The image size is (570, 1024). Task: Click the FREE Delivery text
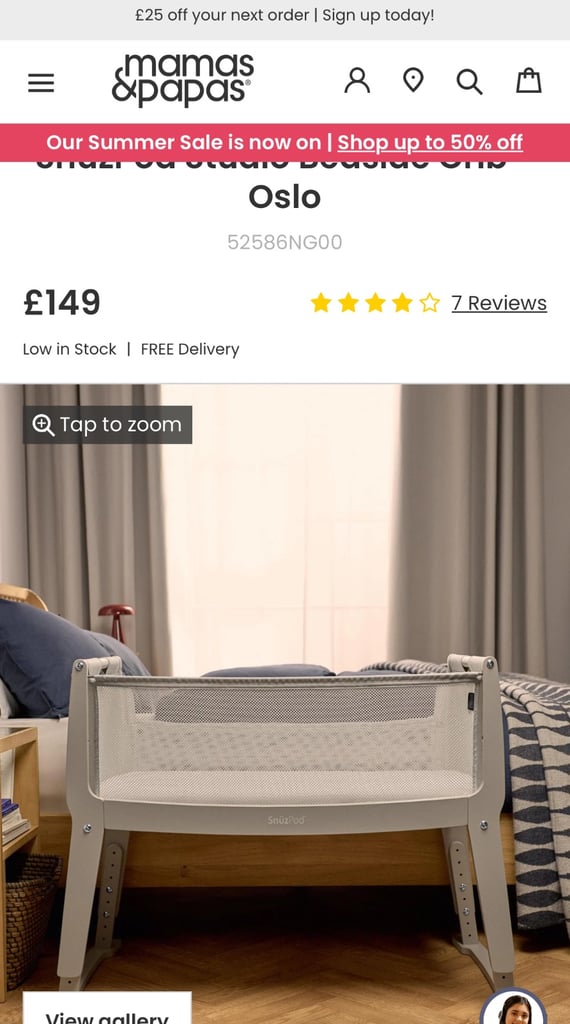click(x=190, y=349)
